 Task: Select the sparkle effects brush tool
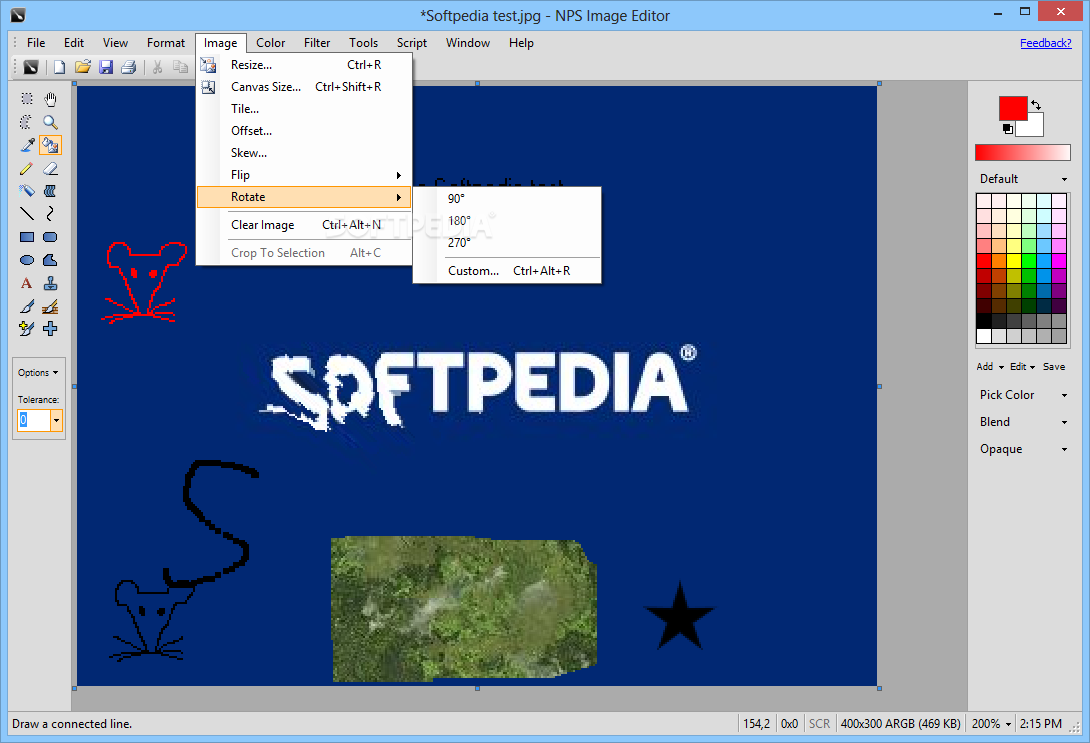[26, 329]
